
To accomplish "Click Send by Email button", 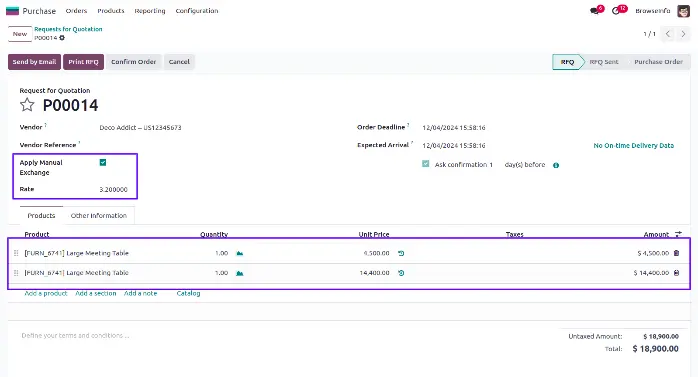I will 34,62.
